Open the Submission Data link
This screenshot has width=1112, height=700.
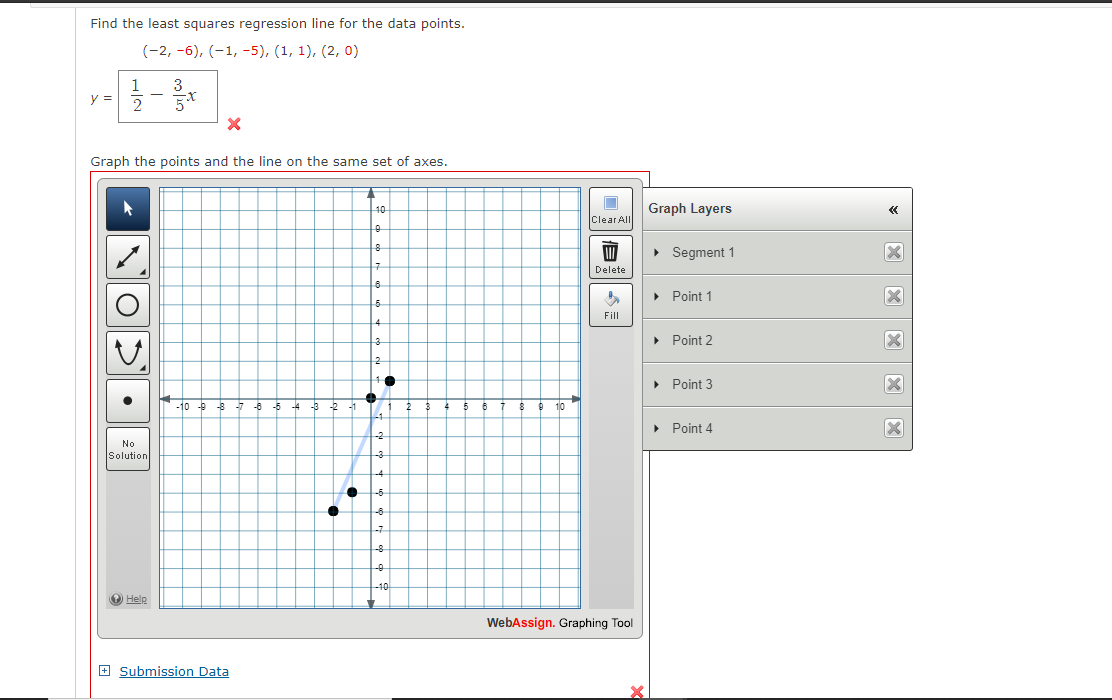click(174, 671)
